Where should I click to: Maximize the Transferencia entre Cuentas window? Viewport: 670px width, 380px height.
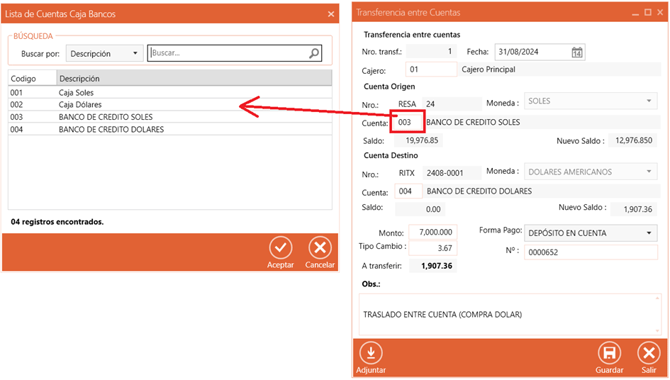[648, 12]
